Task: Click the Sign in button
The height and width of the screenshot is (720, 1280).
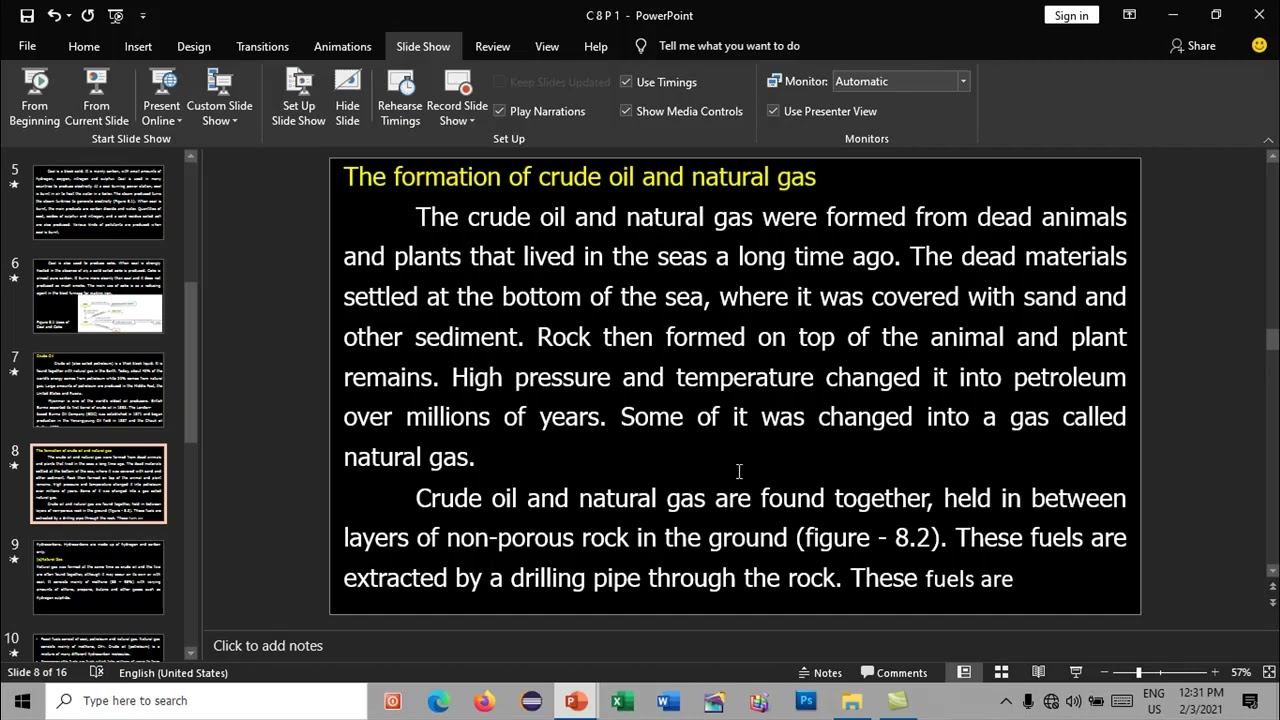Action: (1071, 15)
